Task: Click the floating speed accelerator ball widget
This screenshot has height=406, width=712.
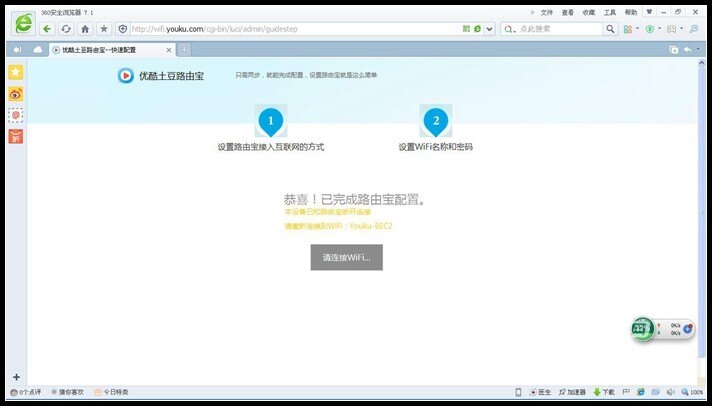Action: 643,328
